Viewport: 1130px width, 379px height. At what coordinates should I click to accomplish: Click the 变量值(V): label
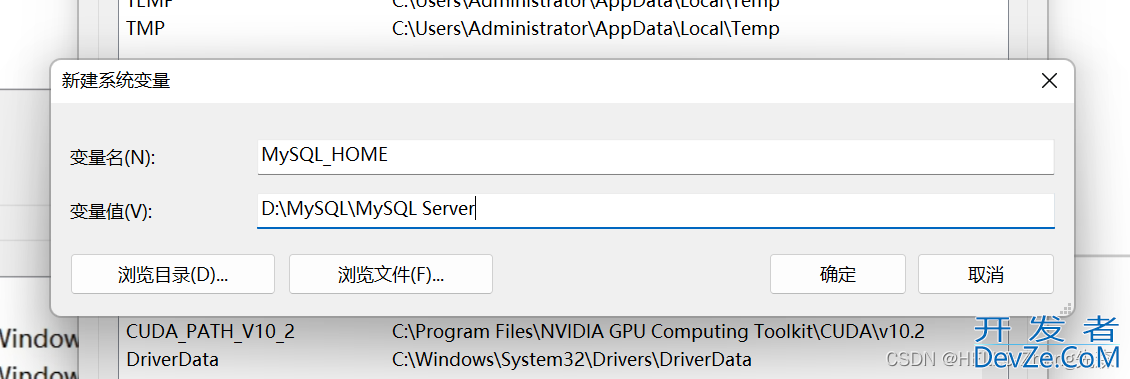coord(112,211)
